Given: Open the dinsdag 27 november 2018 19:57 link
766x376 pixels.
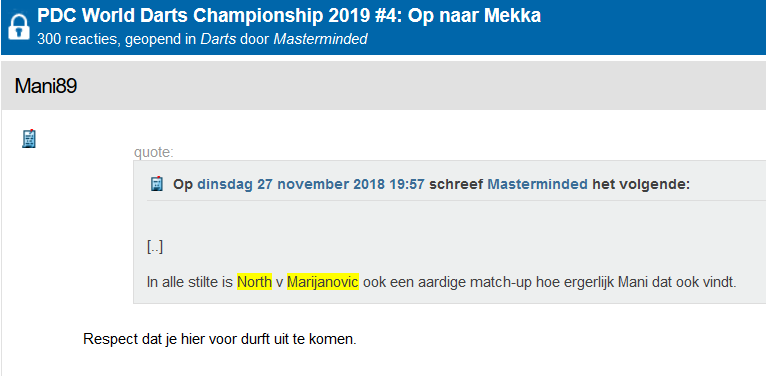Looking at the screenshot, I should 311,185.
